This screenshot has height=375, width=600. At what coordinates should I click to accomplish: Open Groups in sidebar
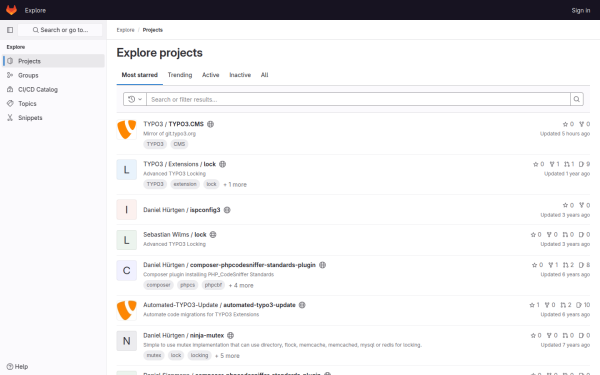click(x=54, y=75)
